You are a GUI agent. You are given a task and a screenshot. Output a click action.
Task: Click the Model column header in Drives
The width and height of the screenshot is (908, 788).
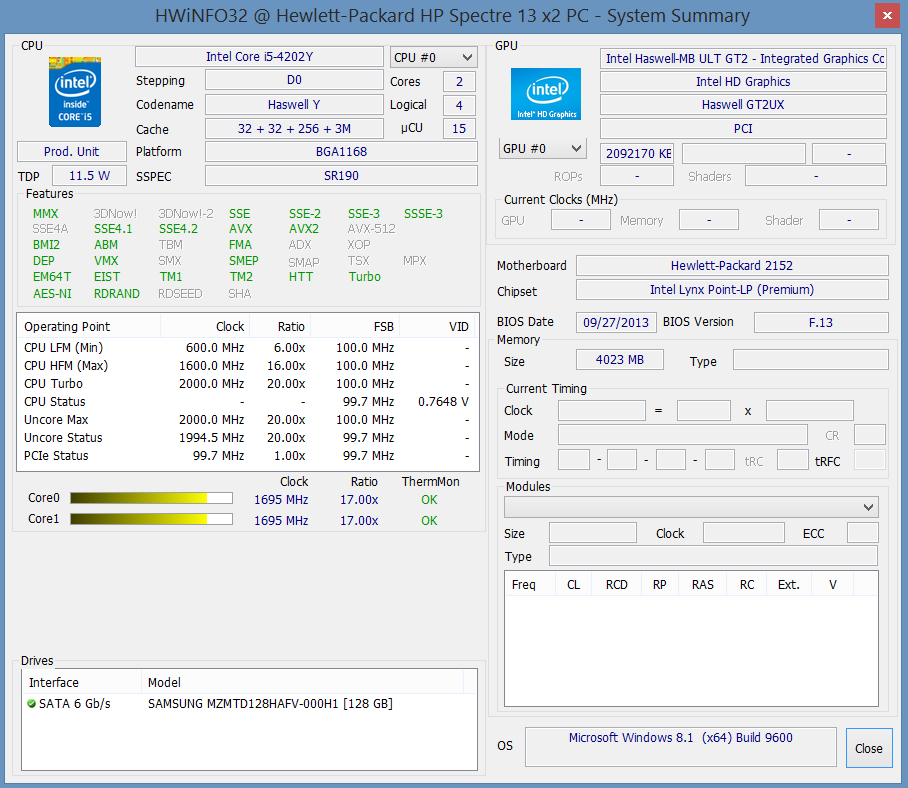(x=302, y=683)
